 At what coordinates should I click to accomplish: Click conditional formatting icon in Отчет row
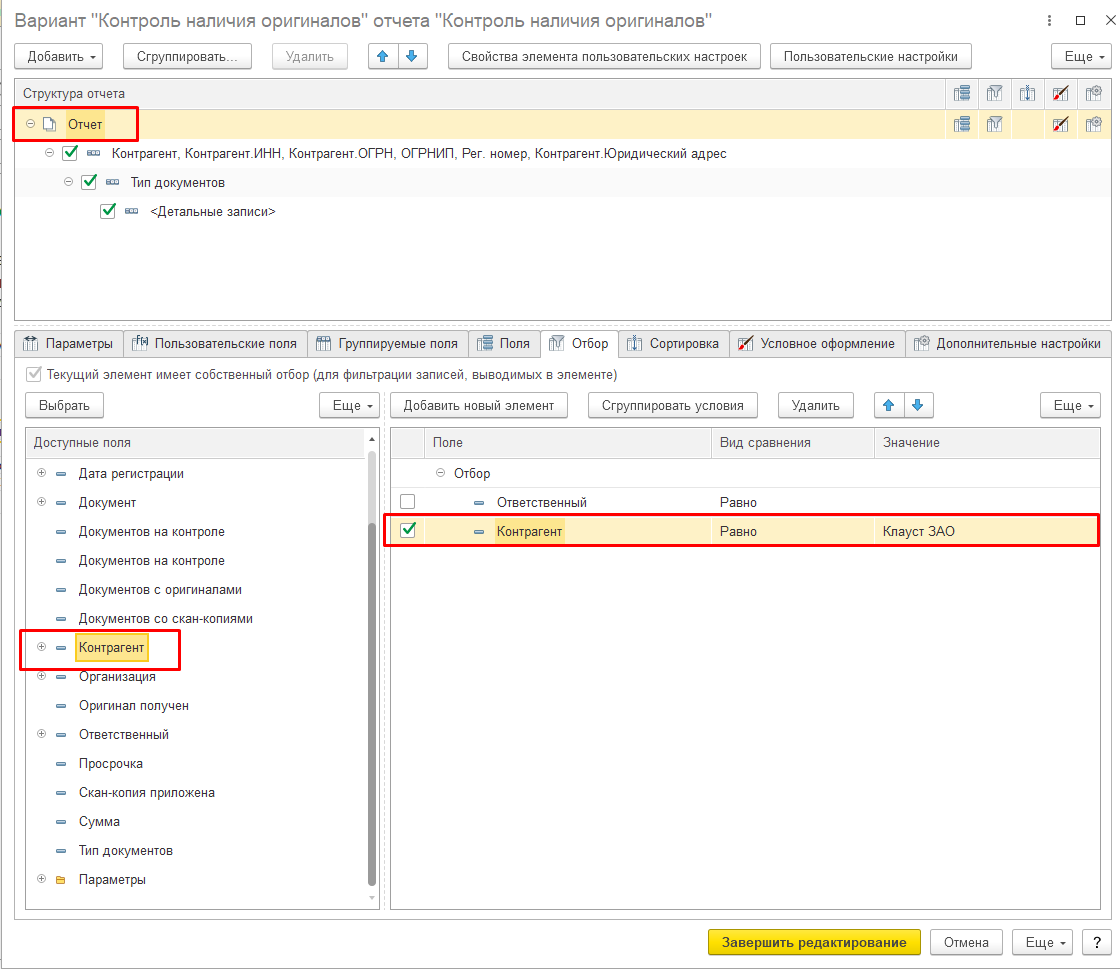coord(1061,124)
